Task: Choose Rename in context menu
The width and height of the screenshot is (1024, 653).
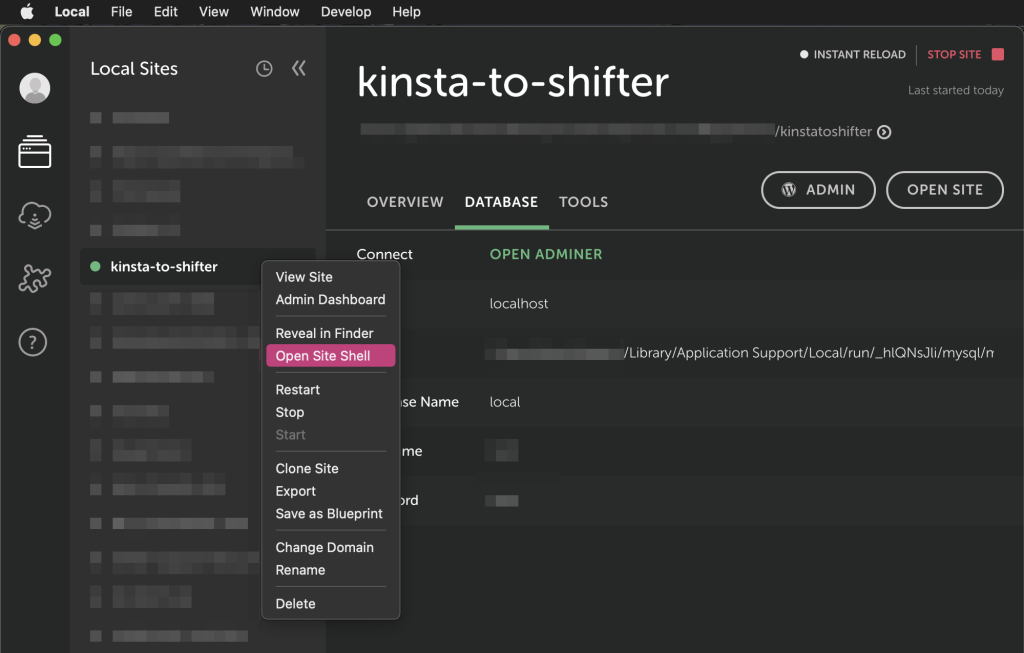Action: point(330,570)
